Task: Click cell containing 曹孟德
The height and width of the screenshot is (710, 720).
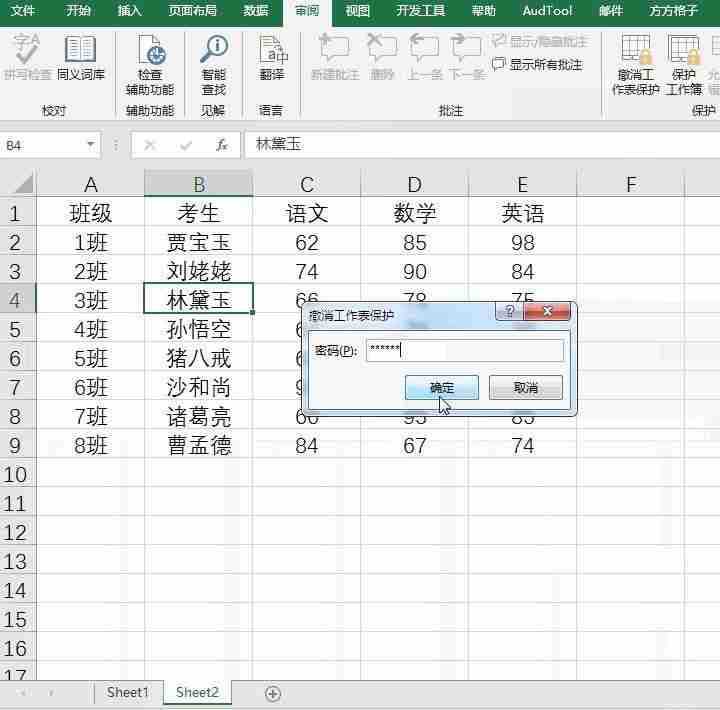Action: coord(198,445)
